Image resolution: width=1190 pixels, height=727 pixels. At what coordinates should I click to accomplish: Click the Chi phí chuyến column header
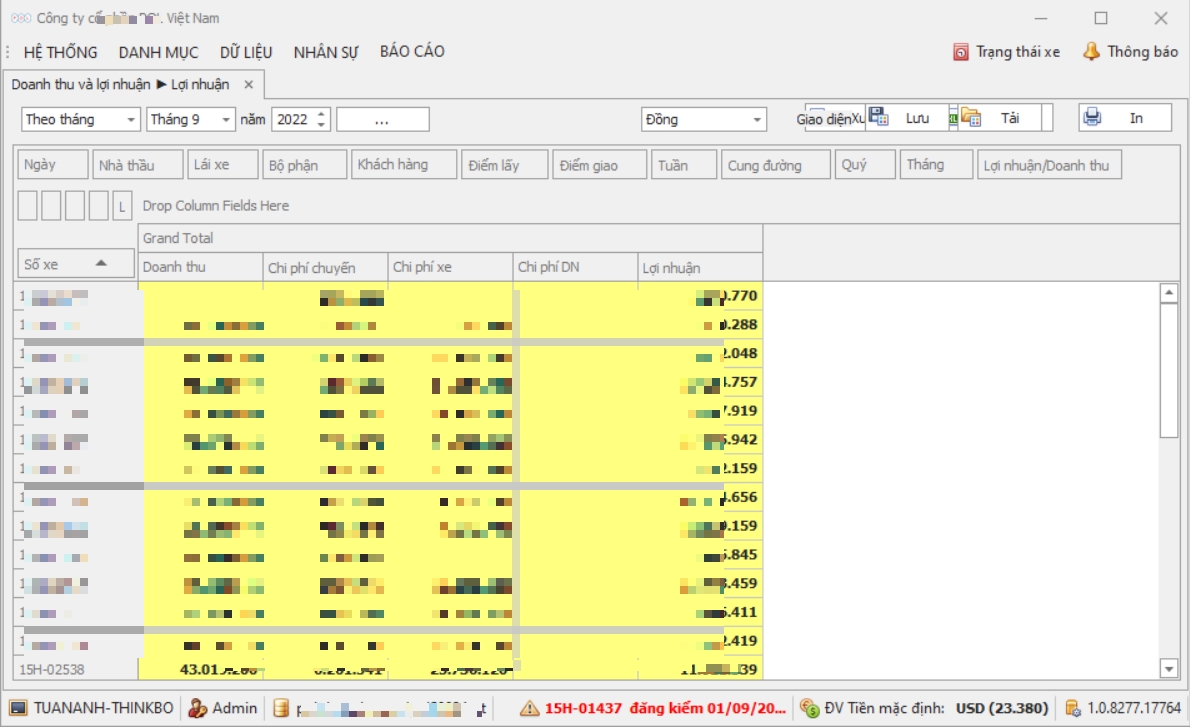[325, 267]
